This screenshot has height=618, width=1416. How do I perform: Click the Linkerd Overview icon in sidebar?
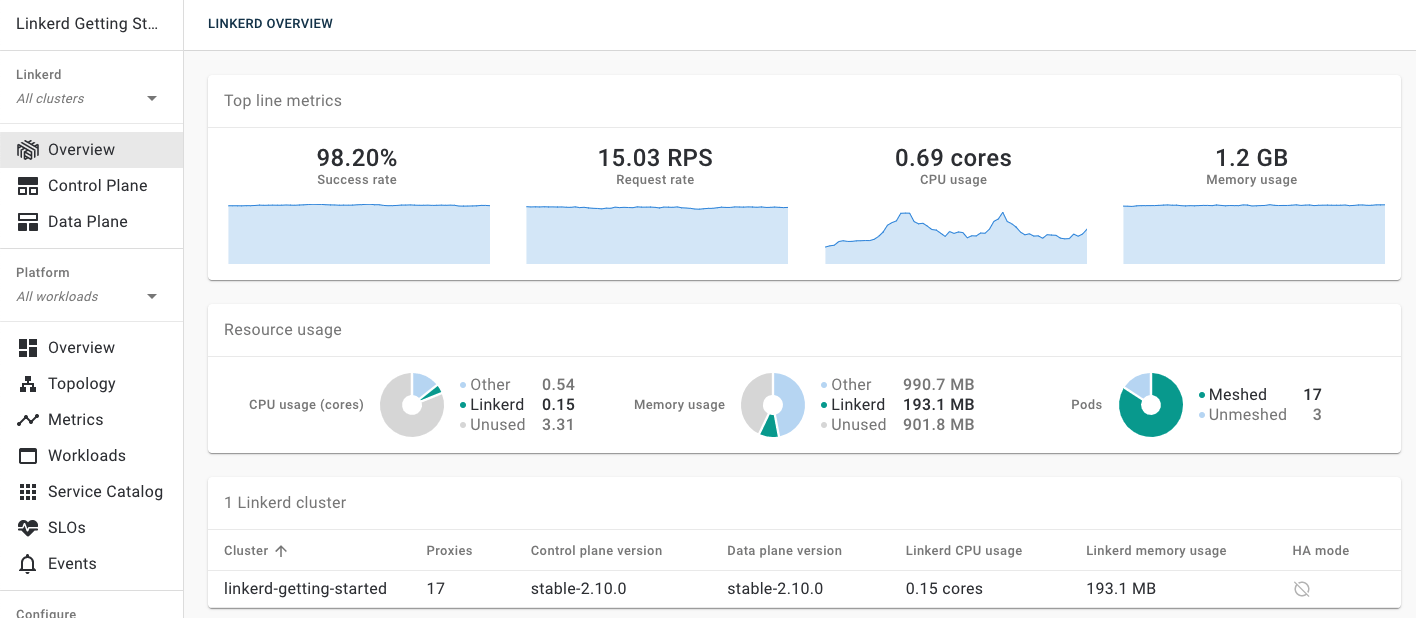click(28, 150)
